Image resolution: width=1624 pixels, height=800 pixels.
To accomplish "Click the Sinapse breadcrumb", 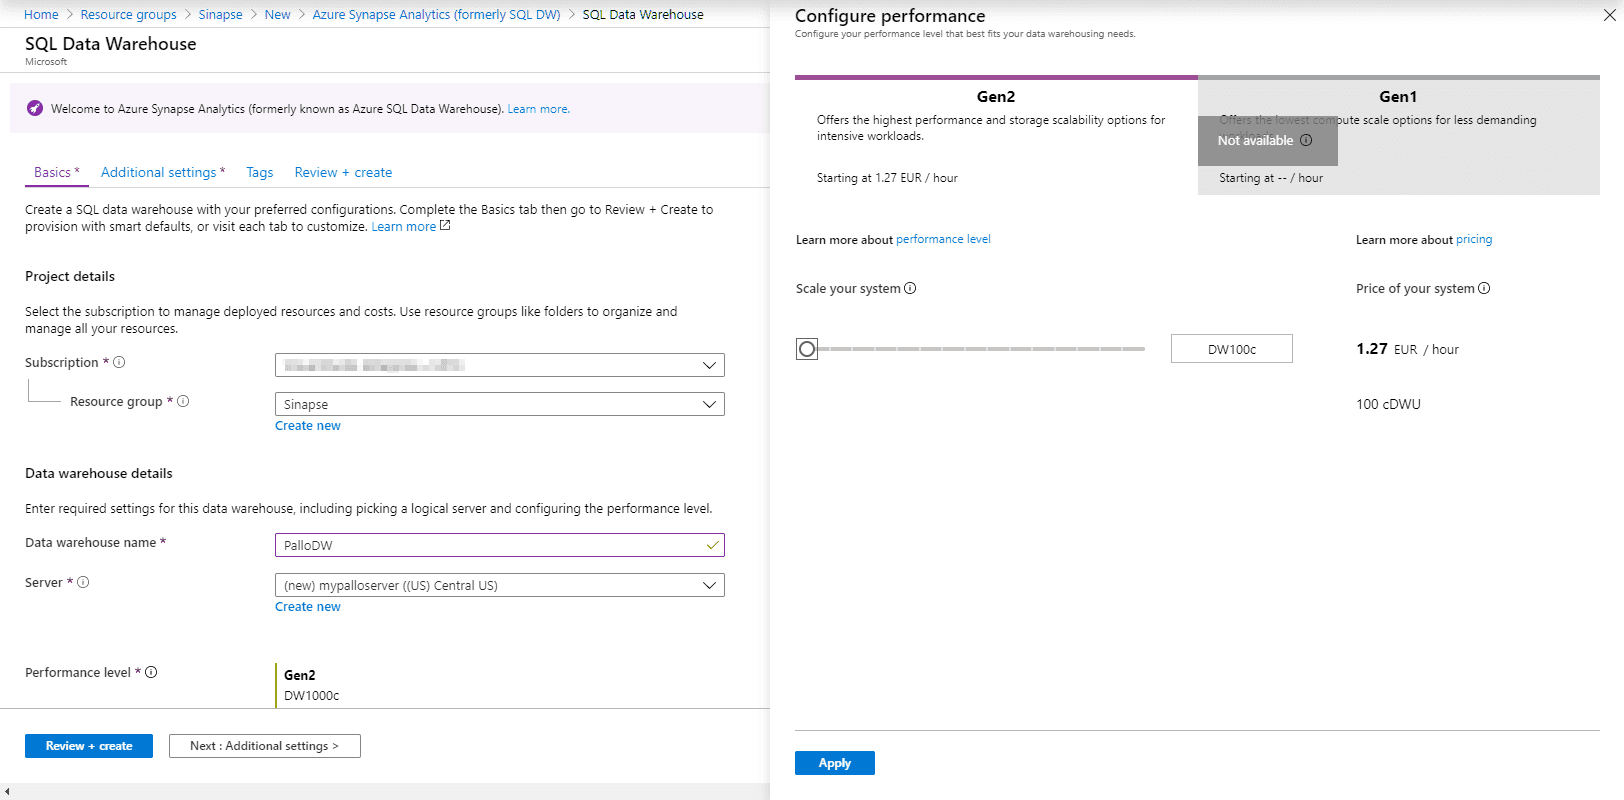I will (x=220, y=14).
